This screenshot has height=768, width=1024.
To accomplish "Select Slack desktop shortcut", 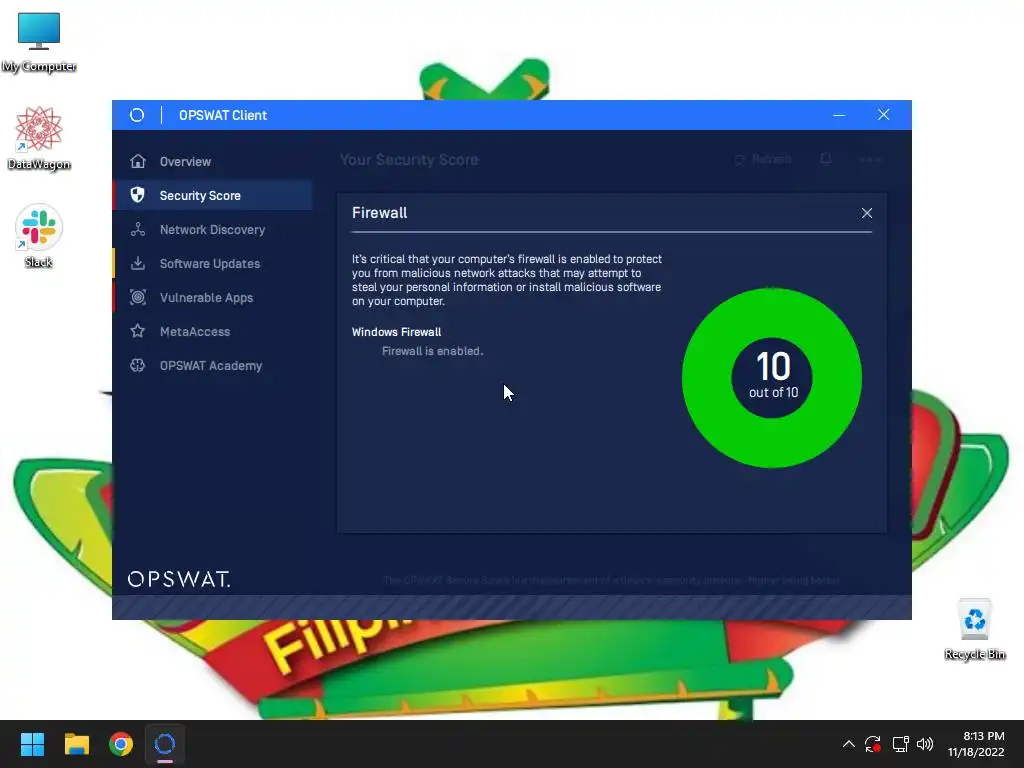I will pyautogui.click(x=39, y=236).
